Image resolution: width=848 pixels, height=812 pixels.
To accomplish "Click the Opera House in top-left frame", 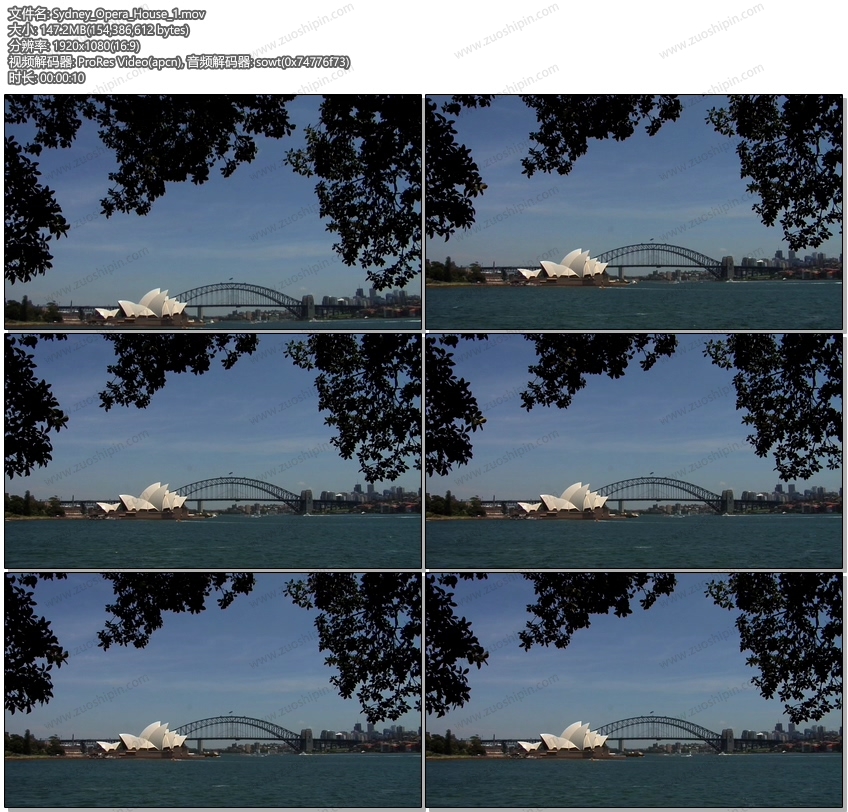I will (147, 307).
